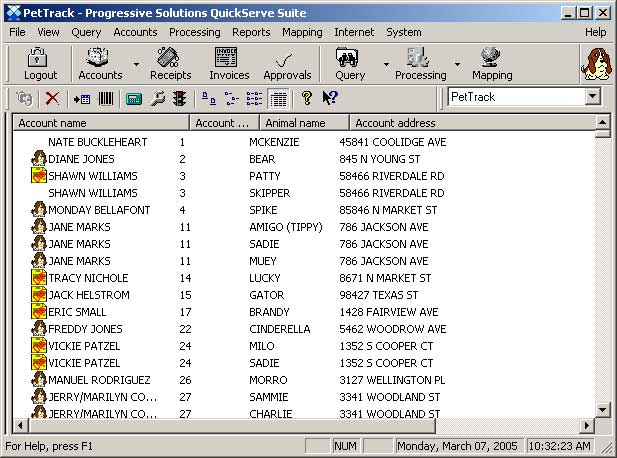Select the details list view icon
The width and height of the screenshot is (617, 458).
pyautogui.click(x=279, y=98)
